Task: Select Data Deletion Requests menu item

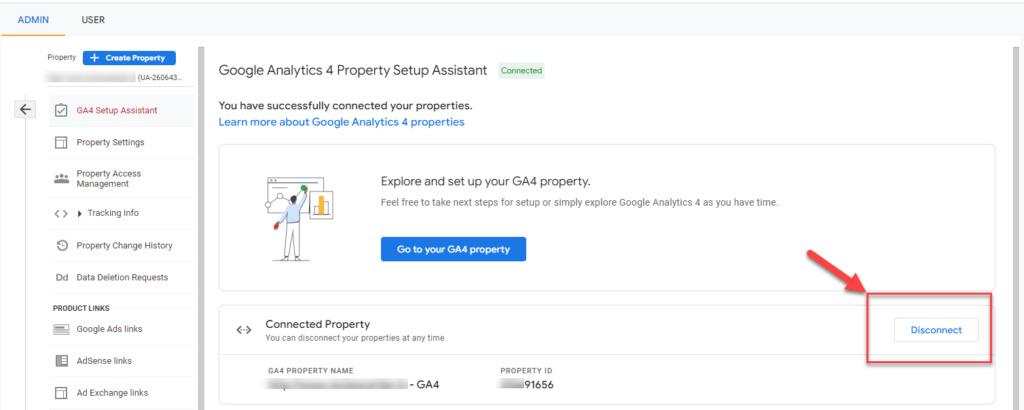Action: 122,277
